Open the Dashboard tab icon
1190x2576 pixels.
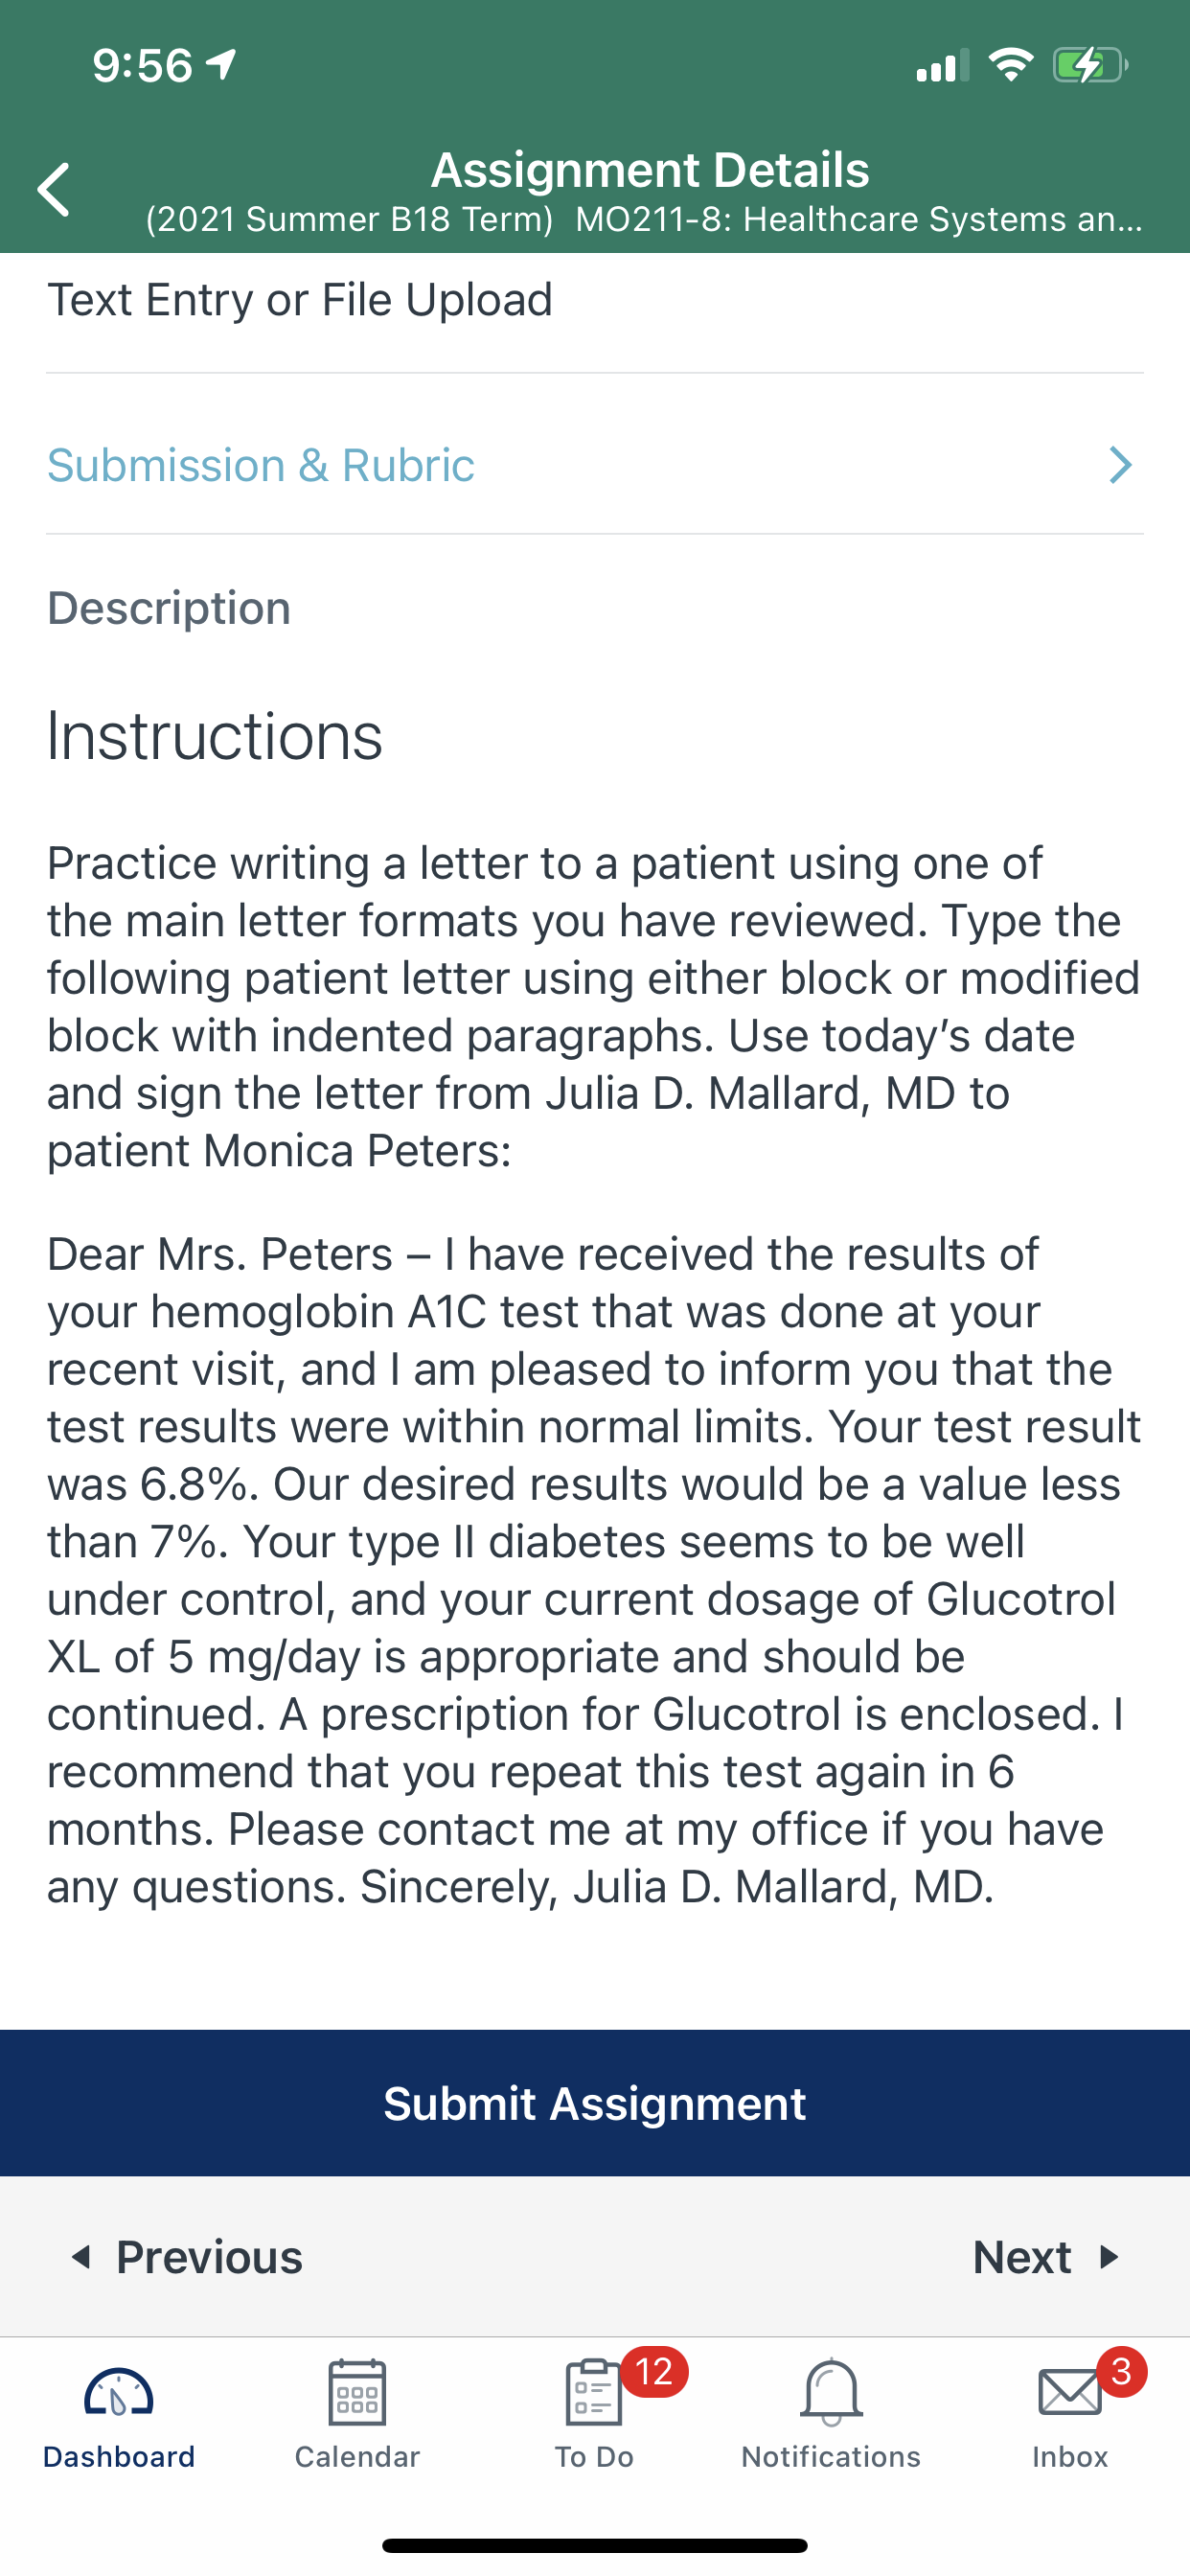click(119, 2393)
